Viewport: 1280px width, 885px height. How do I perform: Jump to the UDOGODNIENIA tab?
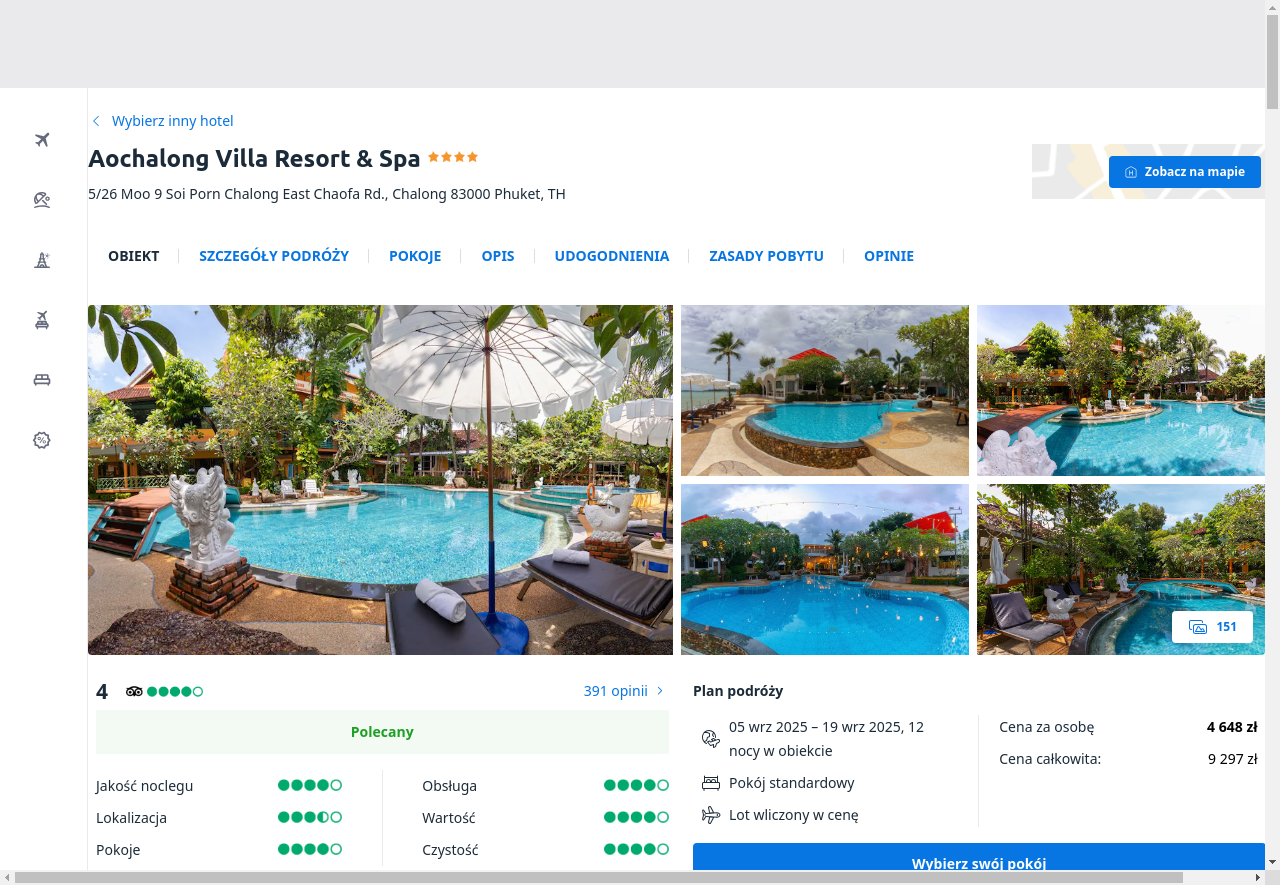pyautogui.click(x=612, y=256)
